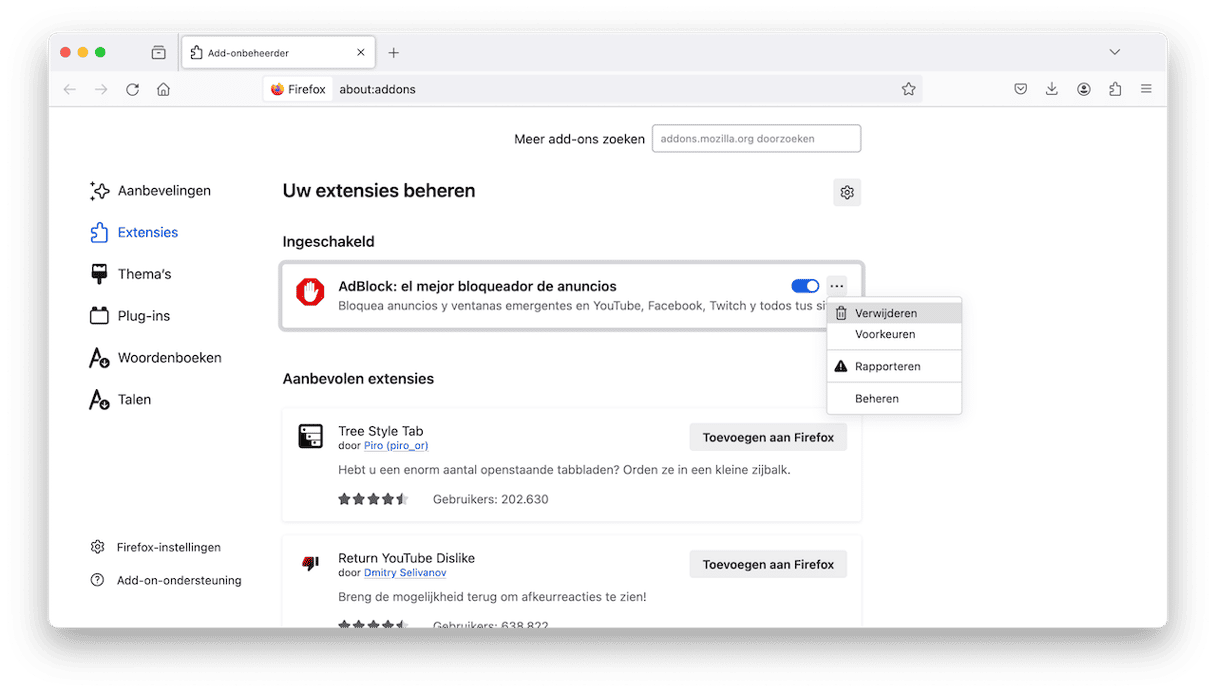The image size is (1216, 692).
Task: Reload the current page
Action: [x=132, y=89]
